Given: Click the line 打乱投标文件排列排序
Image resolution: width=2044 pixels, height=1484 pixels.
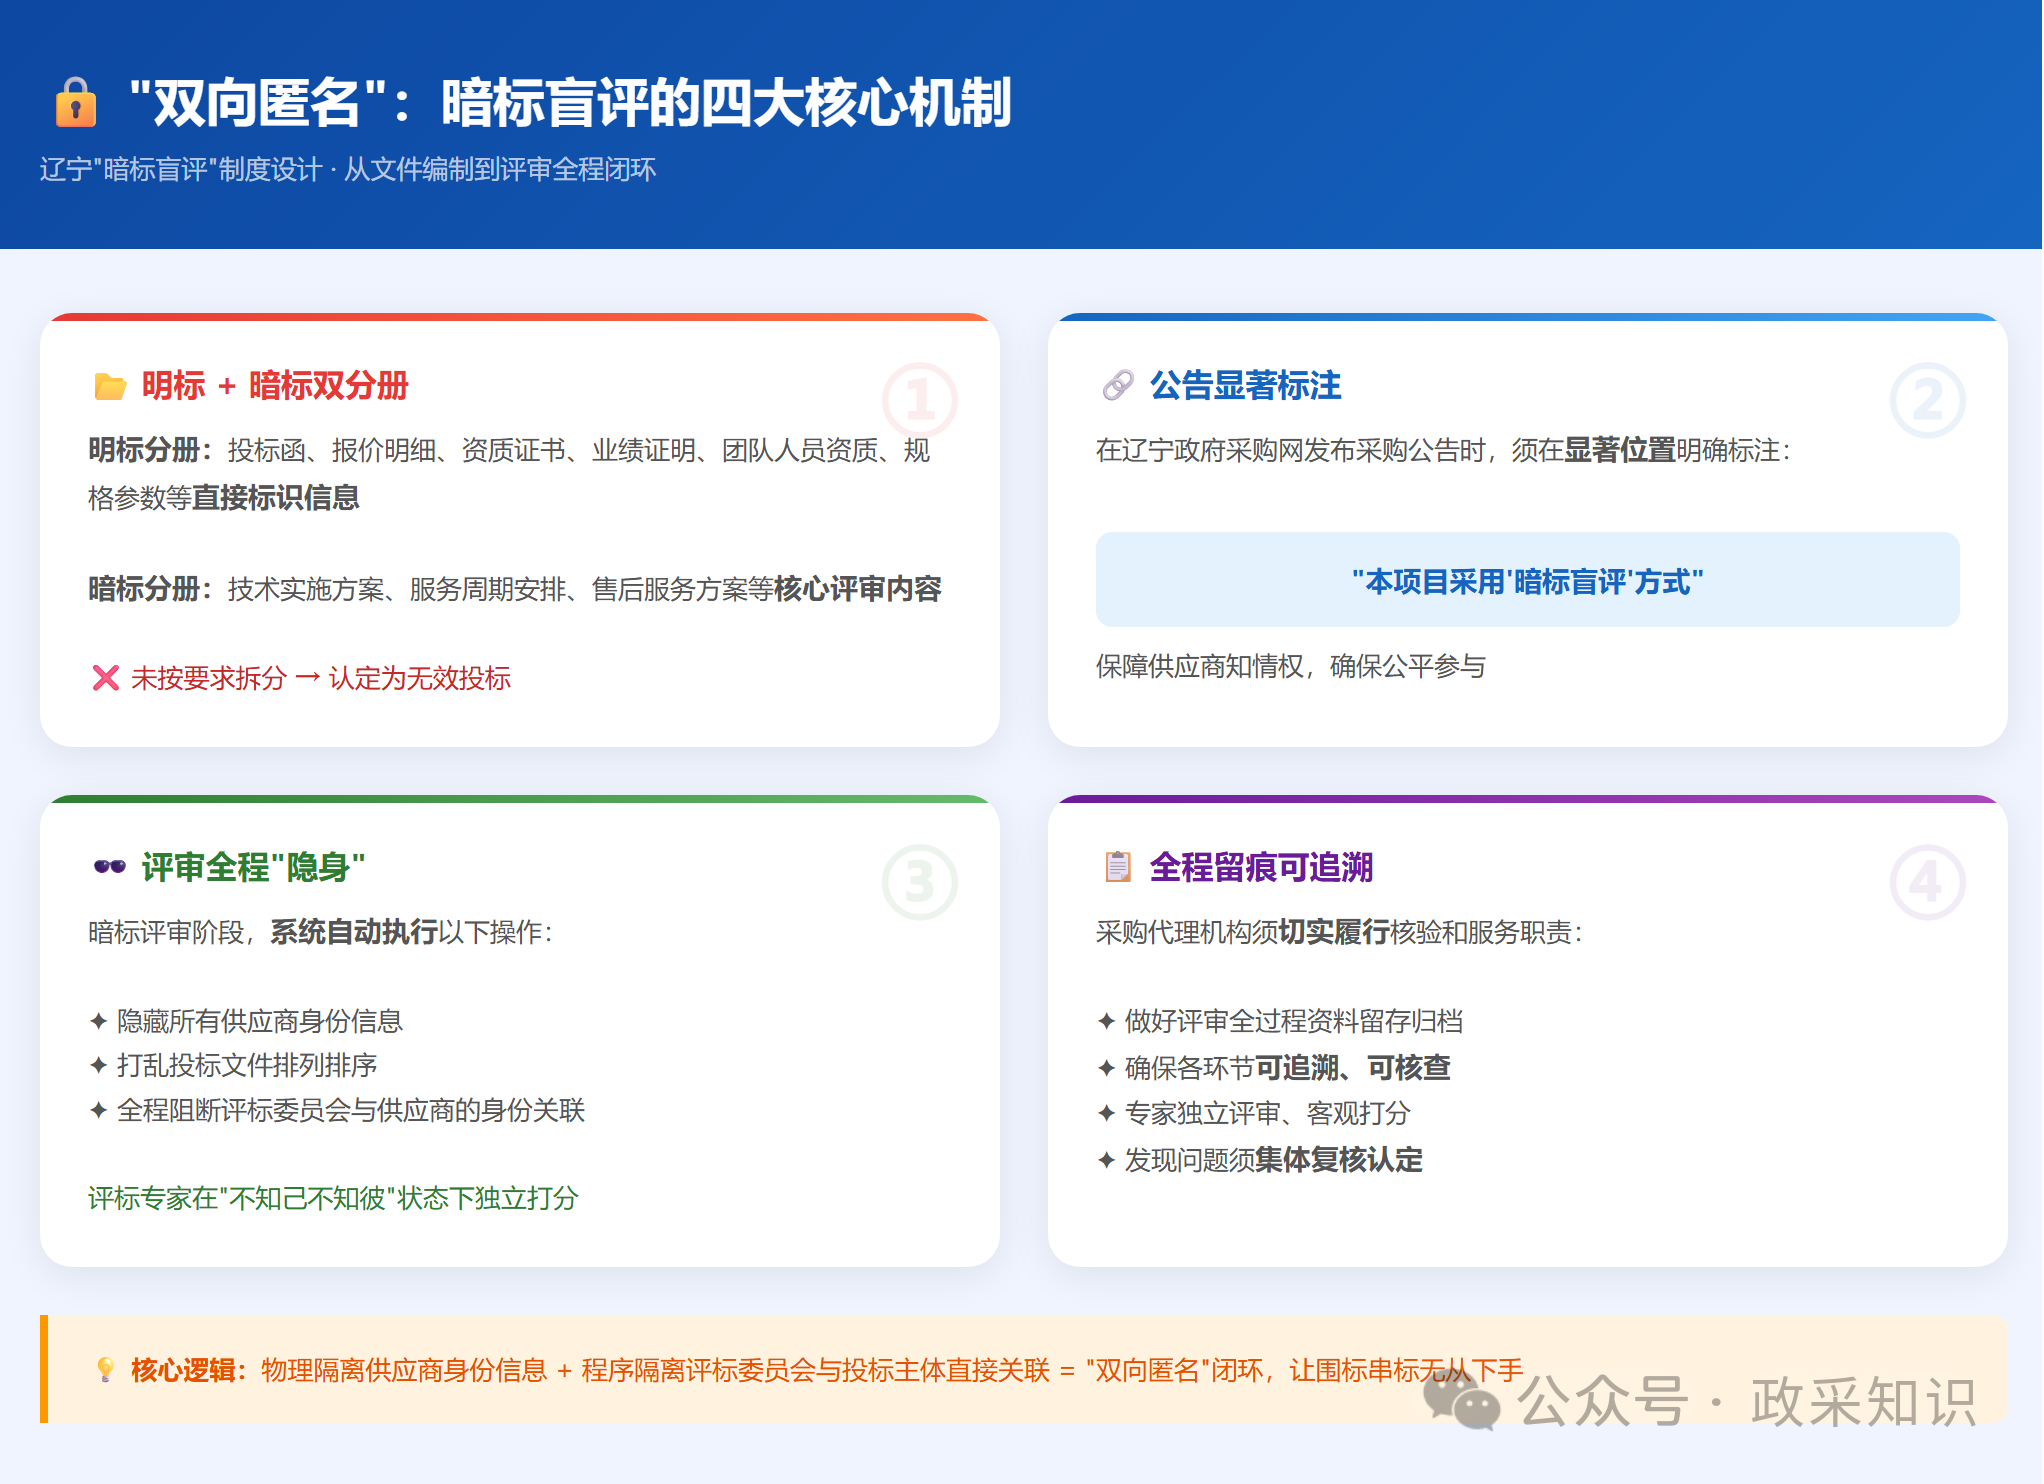Looking at the screenshot, I should pyautogui.click(x=247, y=1065).
